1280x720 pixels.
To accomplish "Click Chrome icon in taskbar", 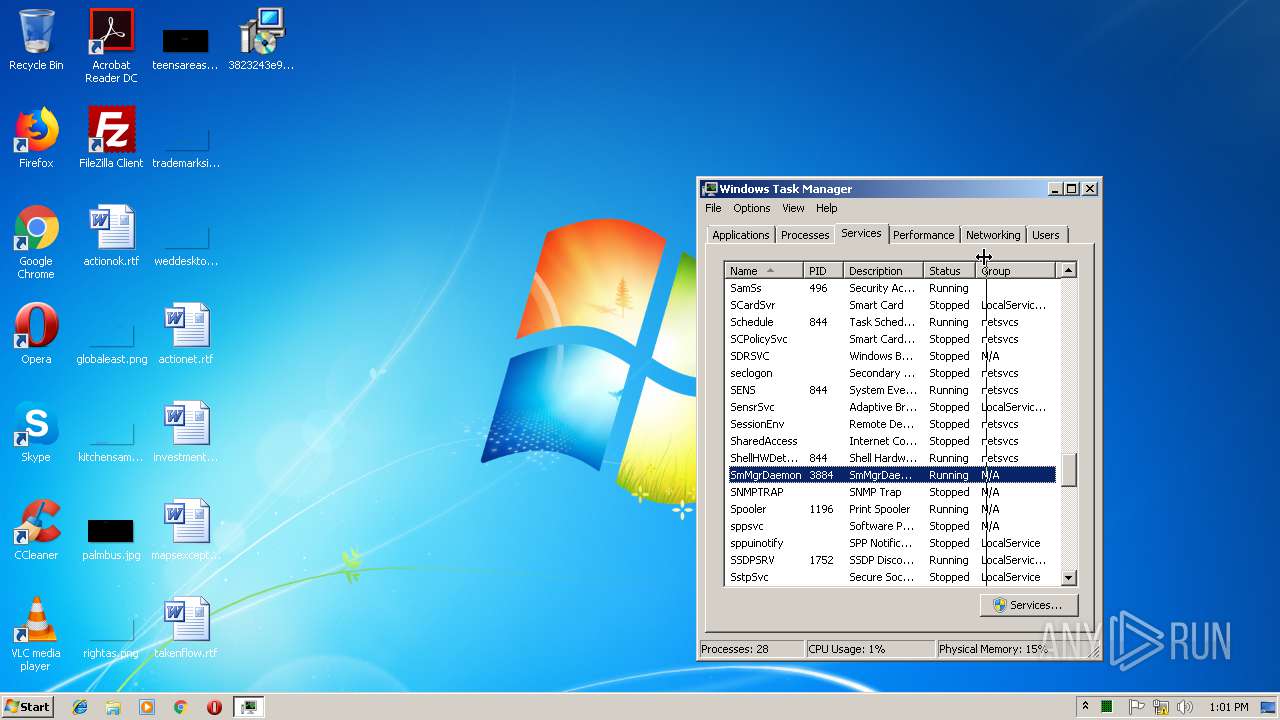I will [180, 707].
